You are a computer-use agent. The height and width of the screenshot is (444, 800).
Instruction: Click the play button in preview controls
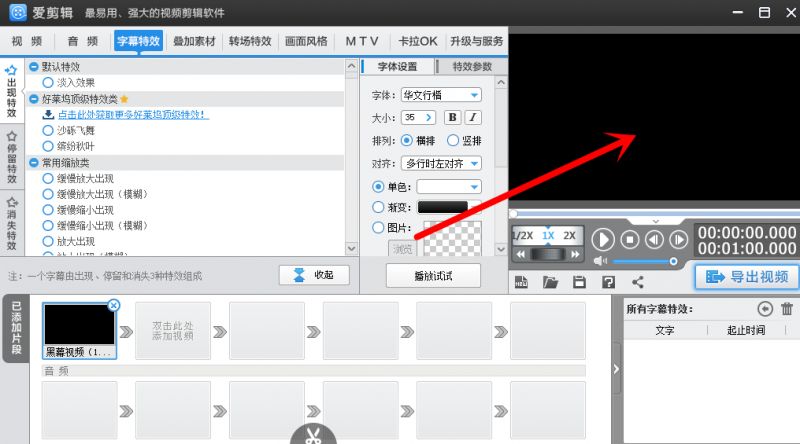tap(602, 239)
